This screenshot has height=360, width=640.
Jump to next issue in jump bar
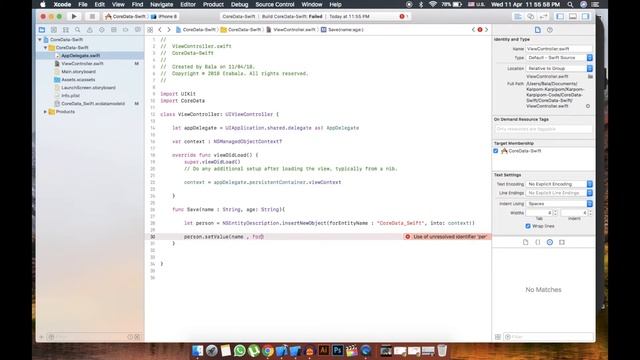487,30
